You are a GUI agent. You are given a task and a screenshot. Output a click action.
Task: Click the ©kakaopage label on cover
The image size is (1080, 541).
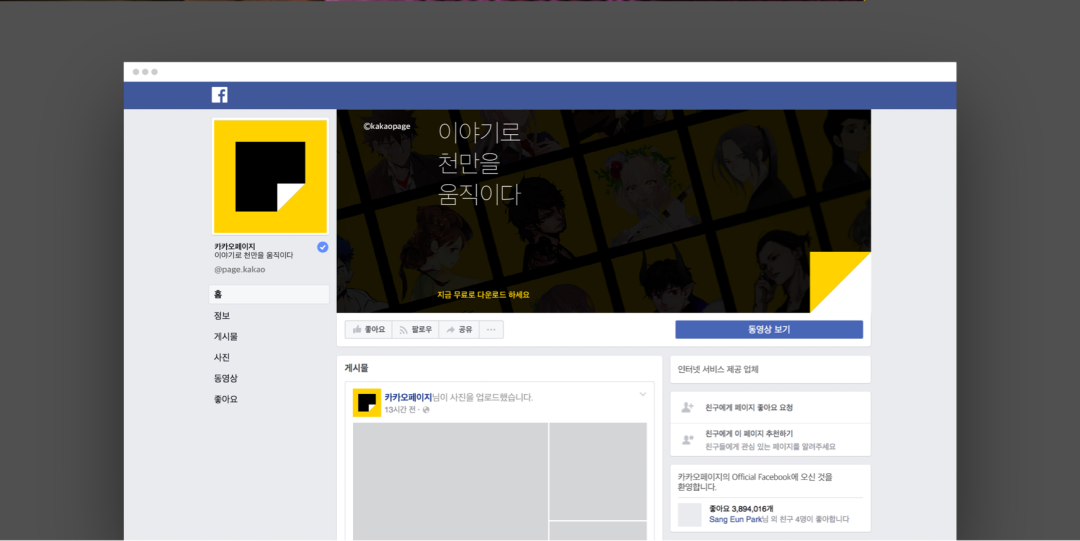[x=386, y=127]
